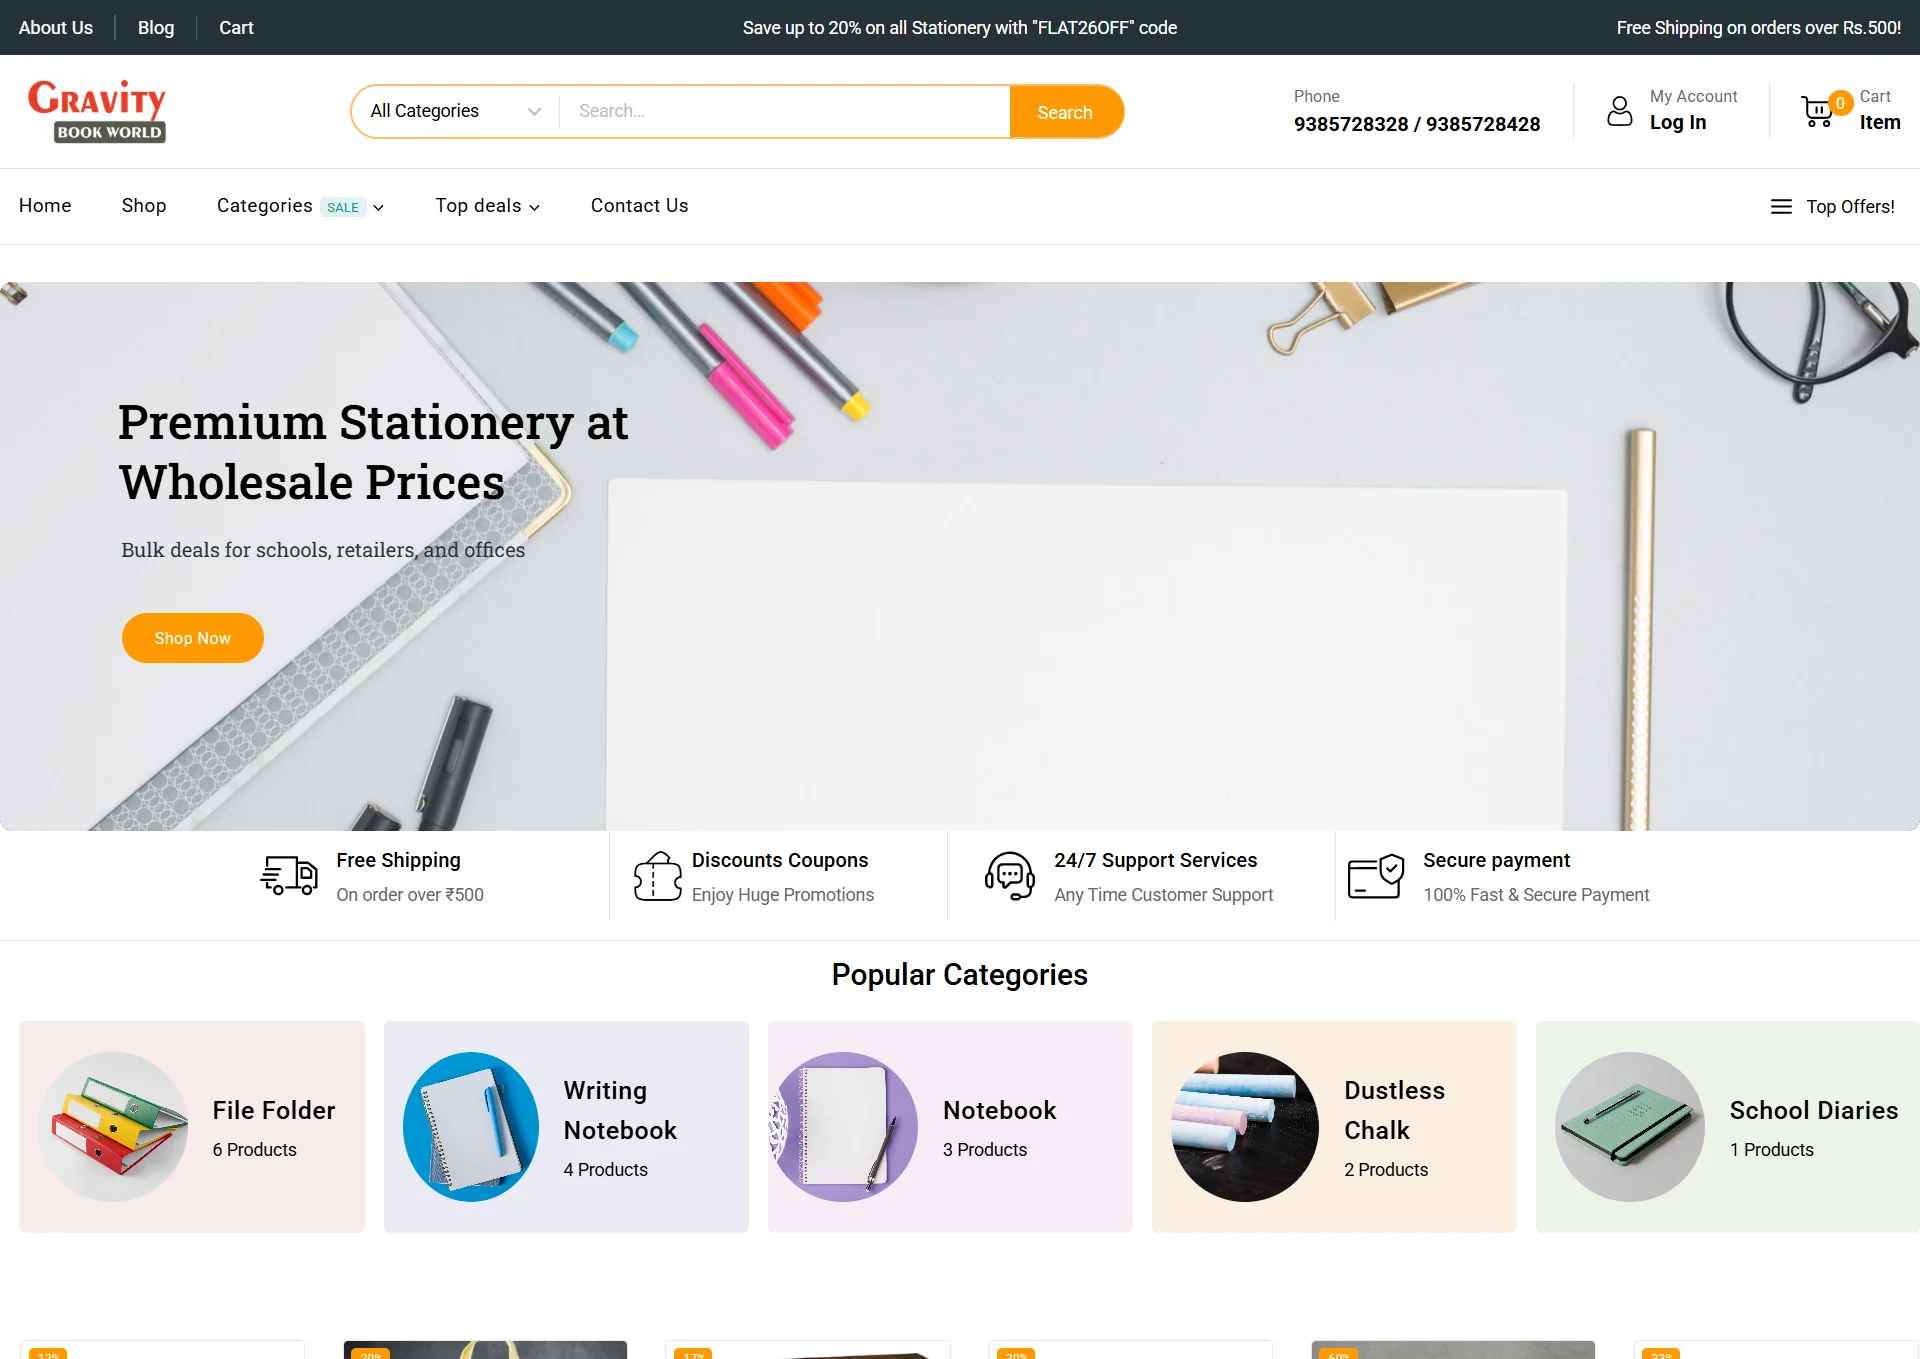
Task: Click the SALE badge in navigation
Action: point(343,207)
